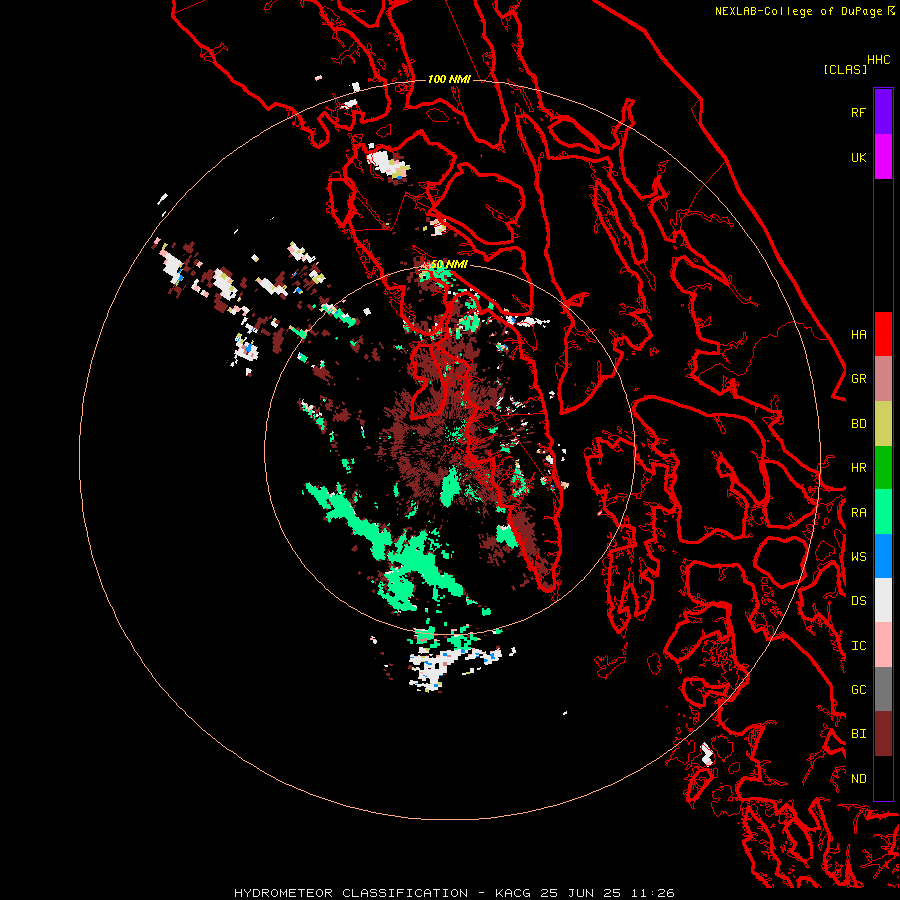Click the 25 JUN 25 date text
900x900 pixels.
[580, 893]
